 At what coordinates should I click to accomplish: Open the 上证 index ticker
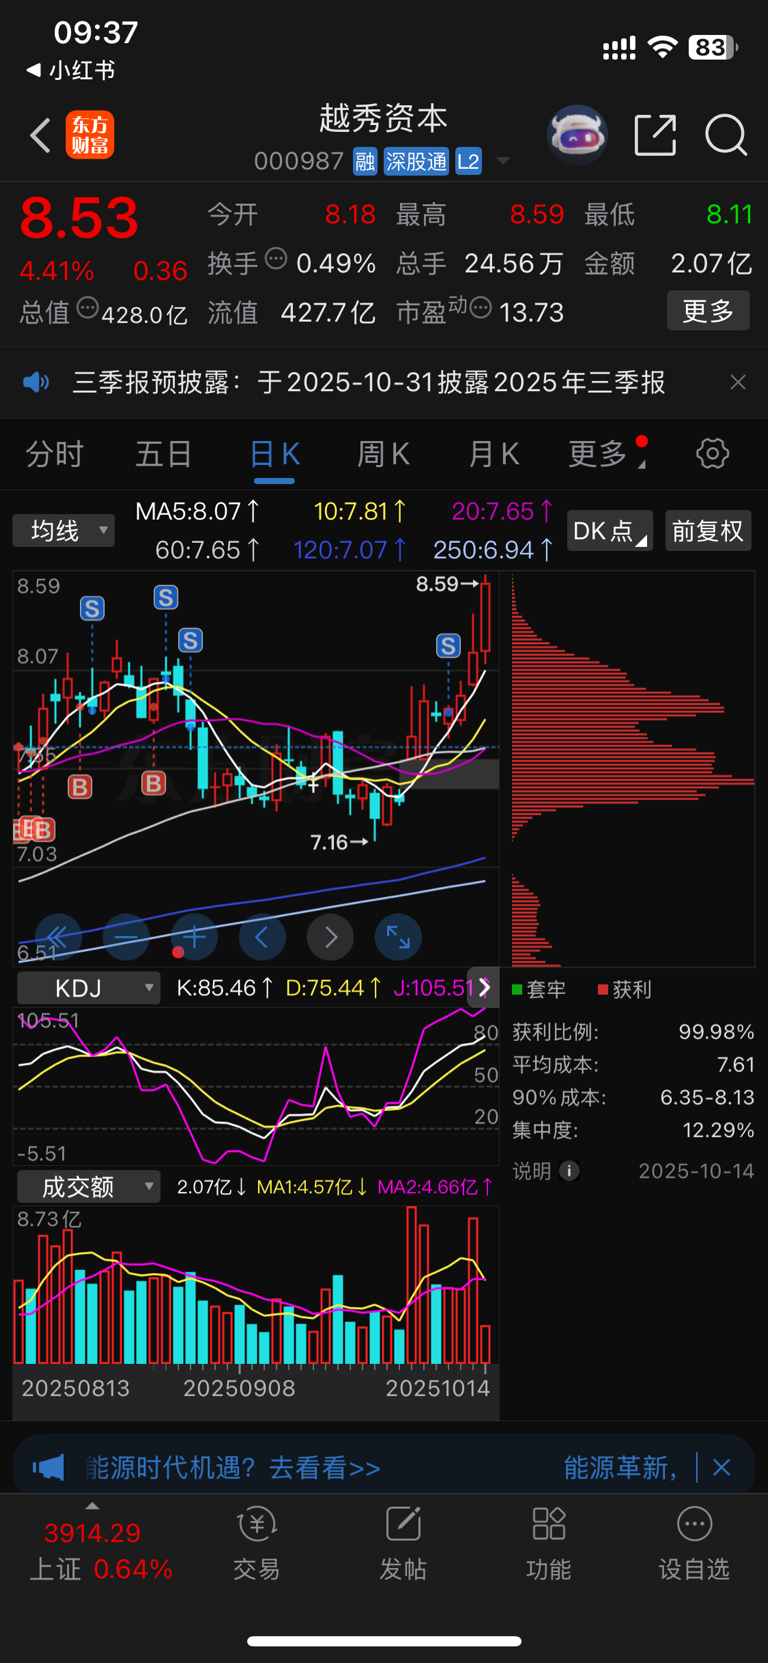click(x=100, y=1550)
